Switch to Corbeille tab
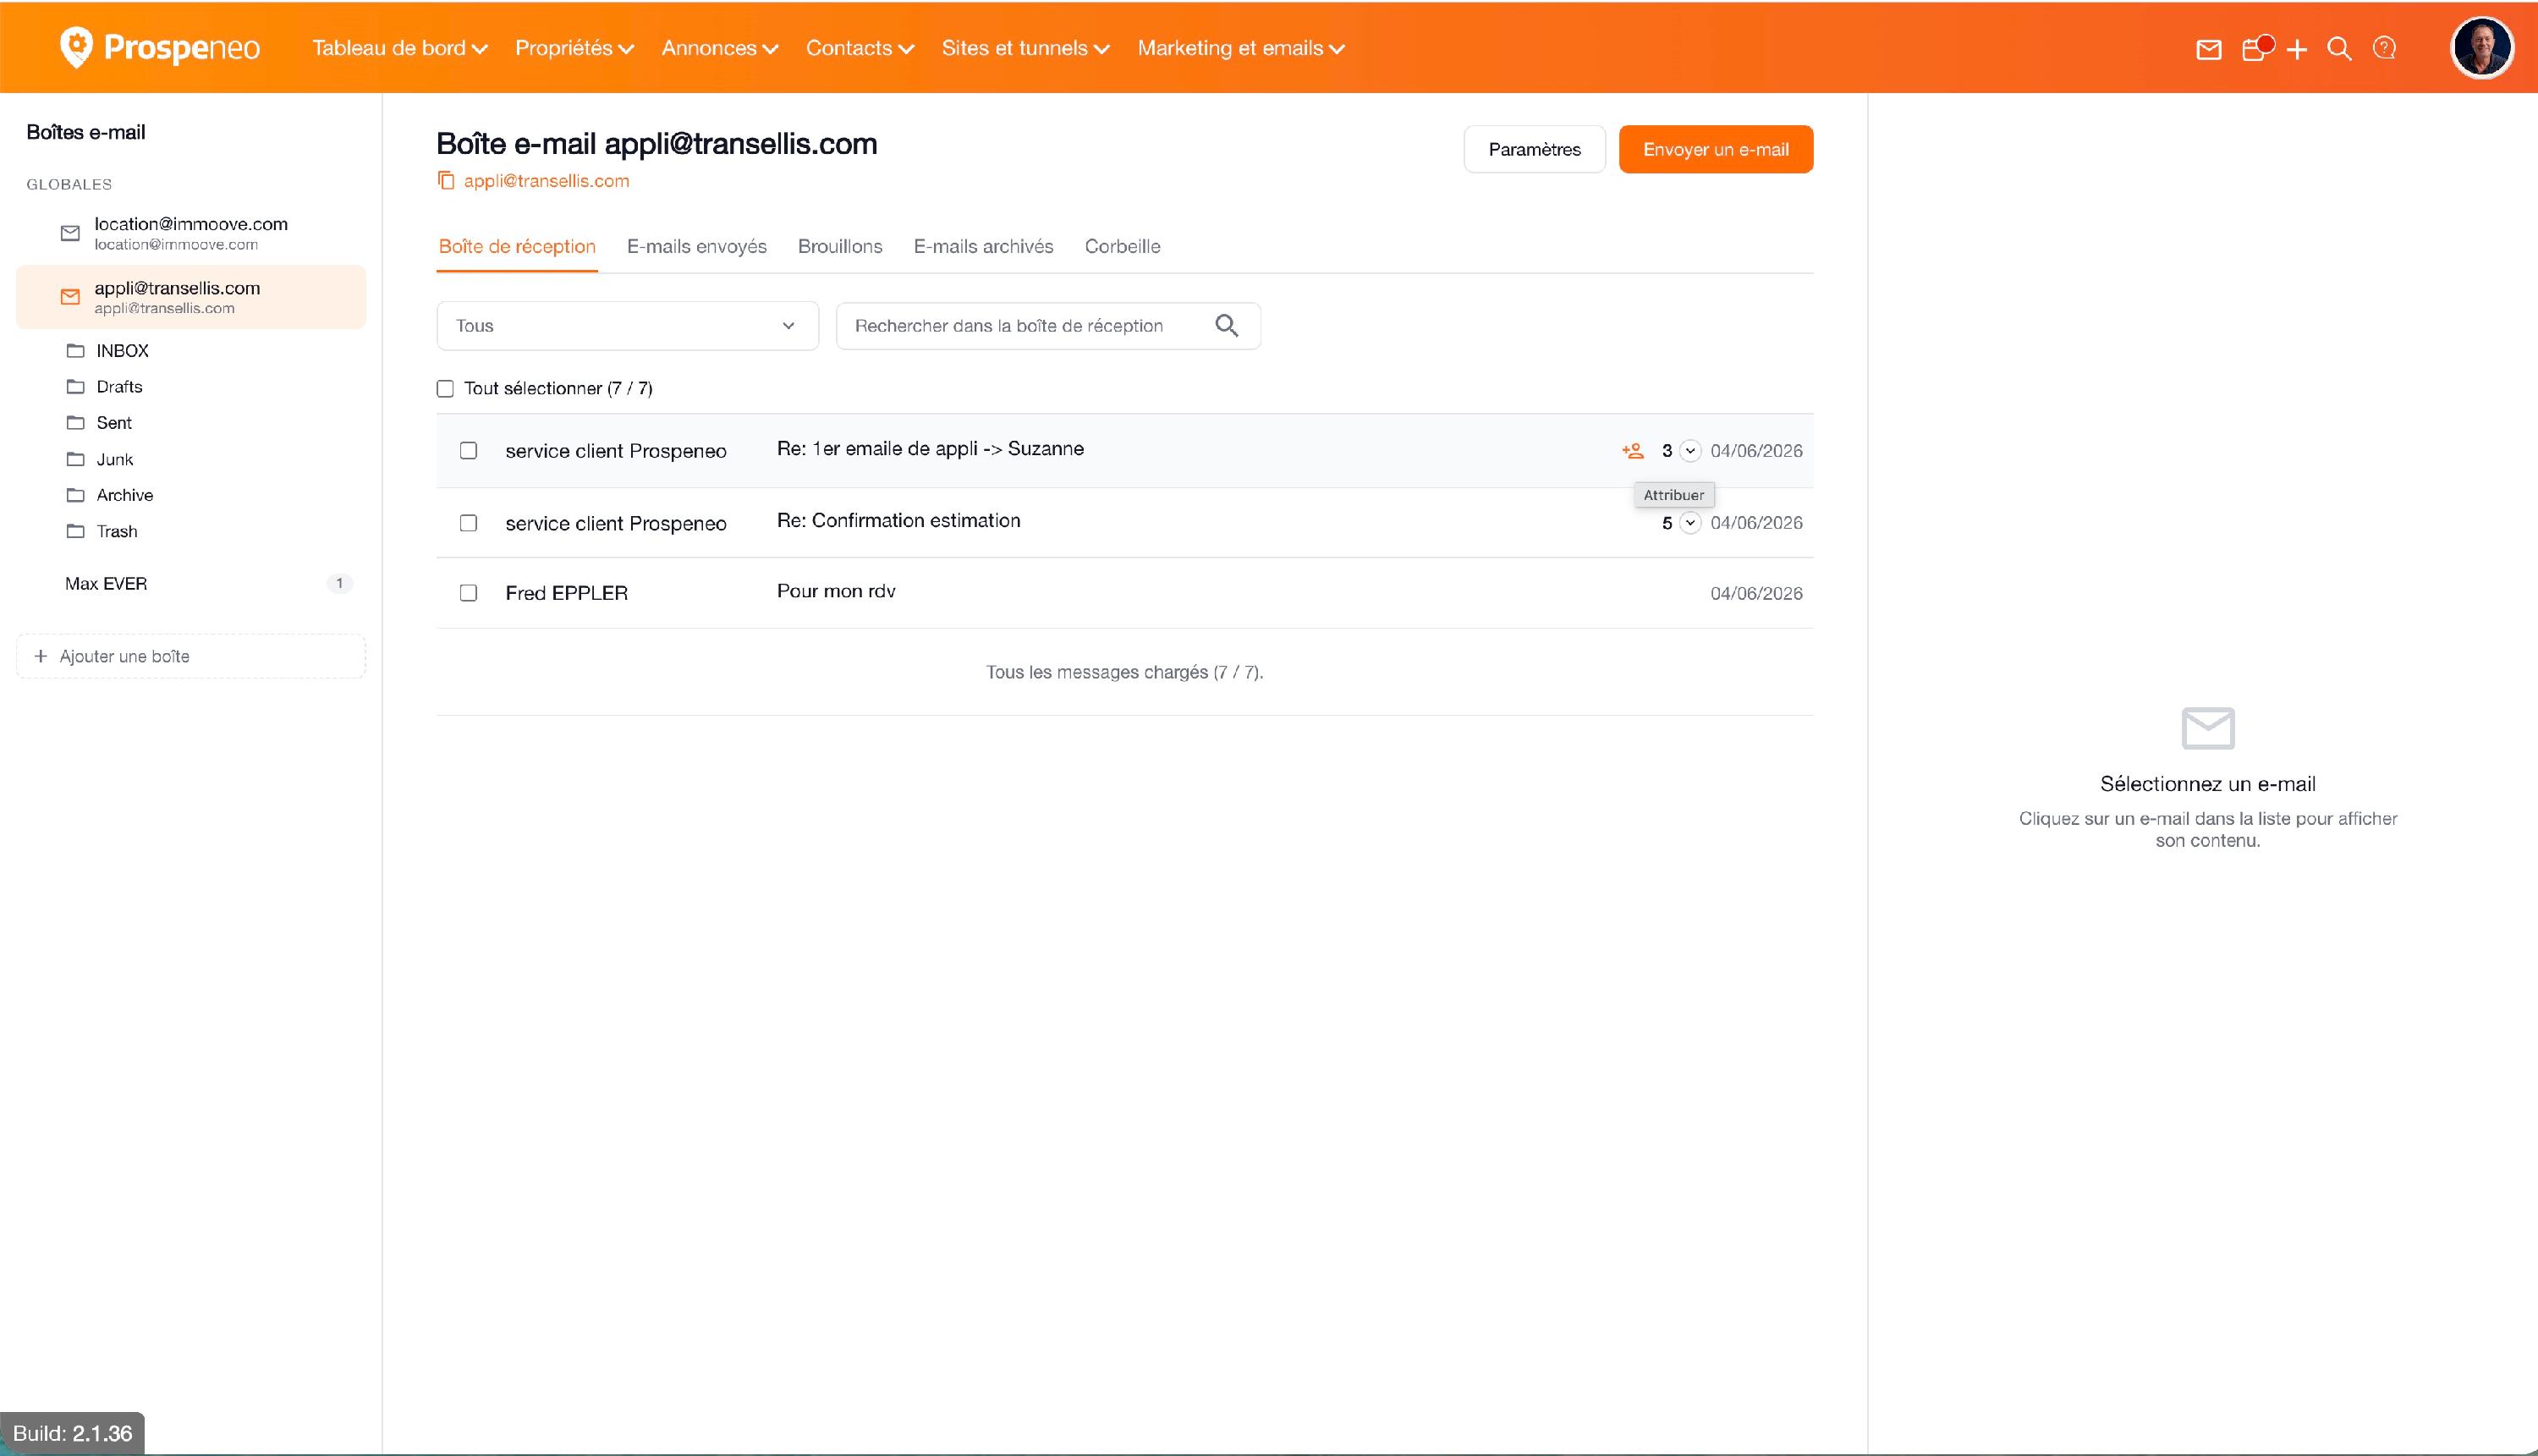Viewport: 2538px width, 1456px height. pos(1122,246)
